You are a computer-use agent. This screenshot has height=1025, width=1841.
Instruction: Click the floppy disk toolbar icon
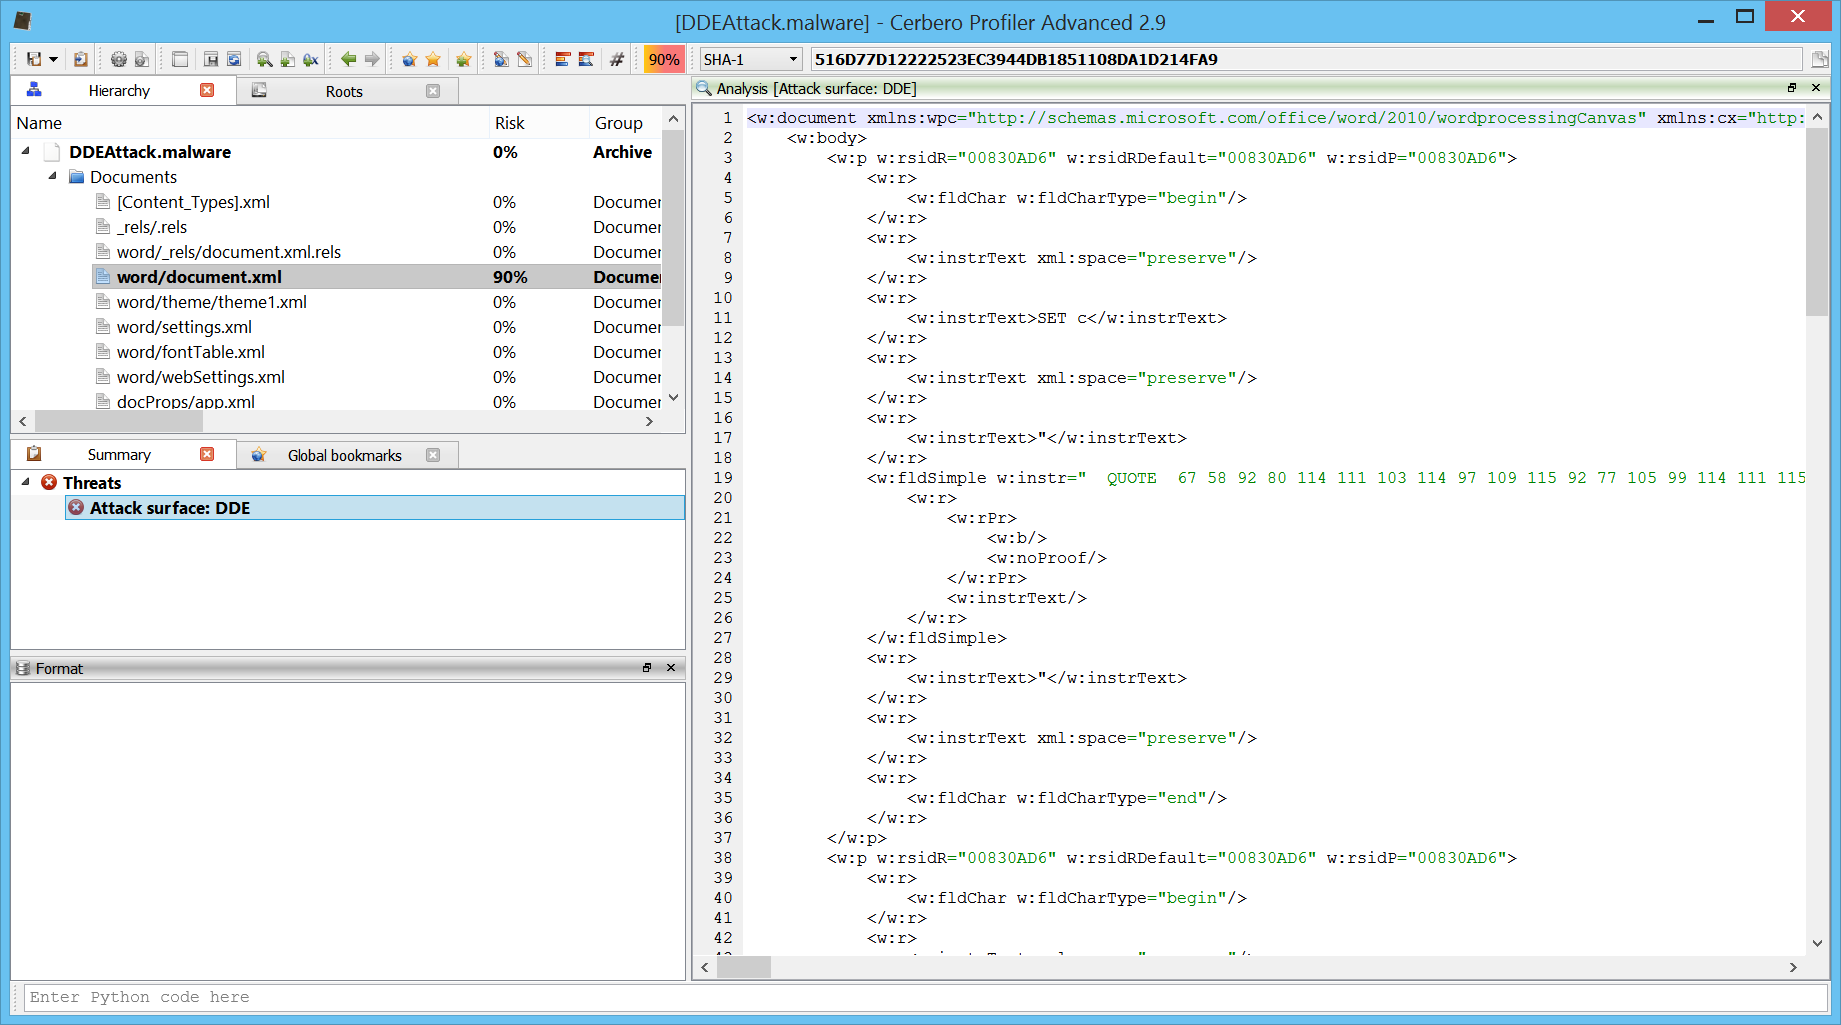click(211, 60)
